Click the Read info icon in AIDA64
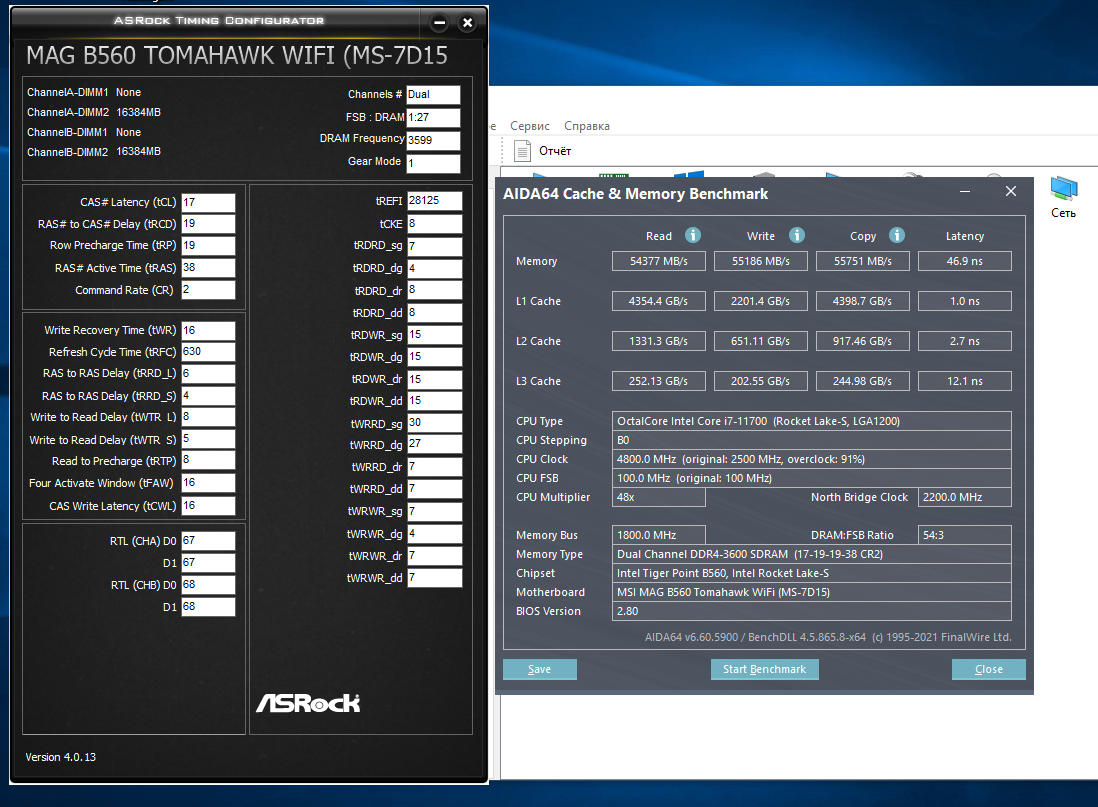Screen dimensions: 1098x807 coord(693,235)
